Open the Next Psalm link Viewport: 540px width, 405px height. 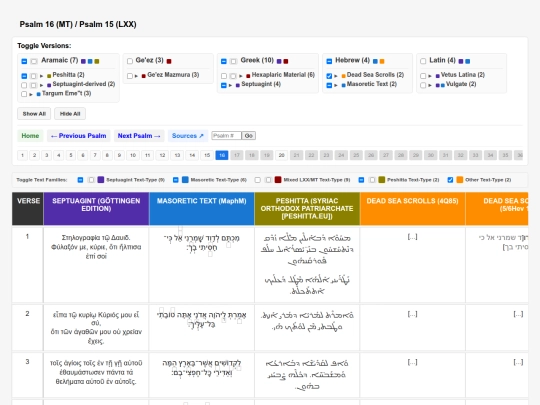pos(139,136)
